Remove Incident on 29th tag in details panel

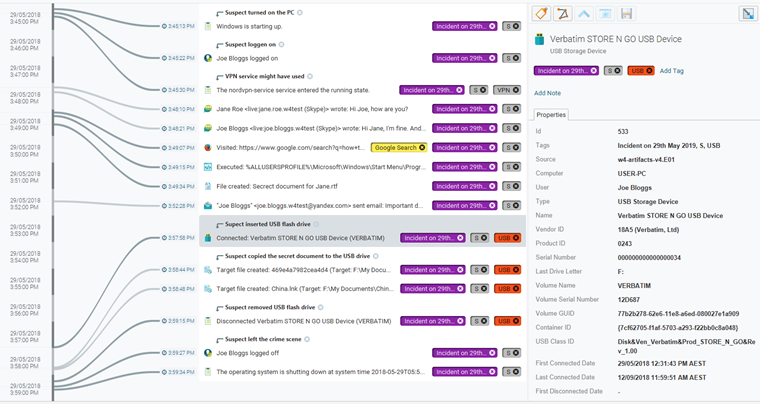(594, 71)
